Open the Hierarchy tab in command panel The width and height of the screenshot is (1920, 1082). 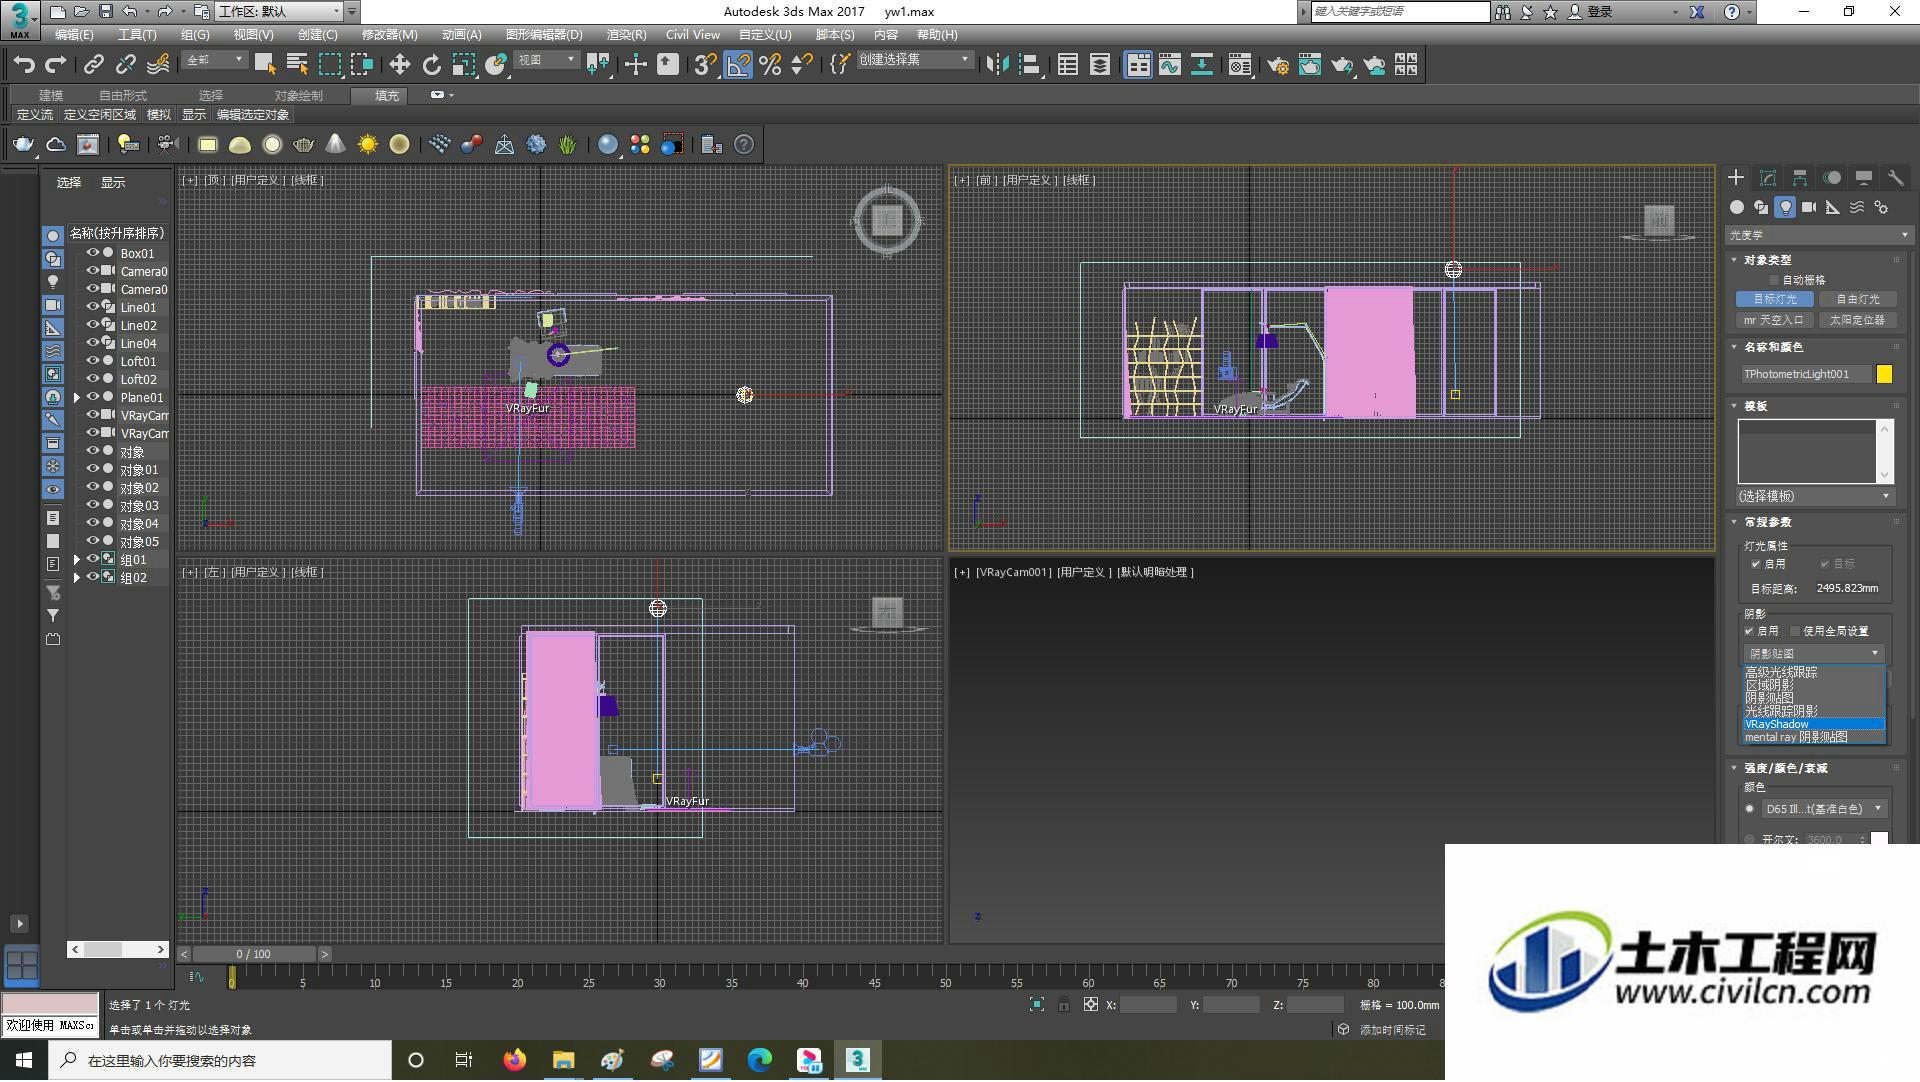(1800, 178)
